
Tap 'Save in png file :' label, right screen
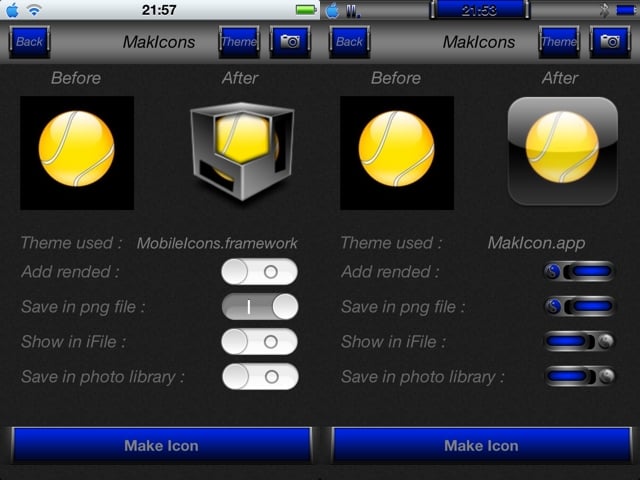point(403,307)
